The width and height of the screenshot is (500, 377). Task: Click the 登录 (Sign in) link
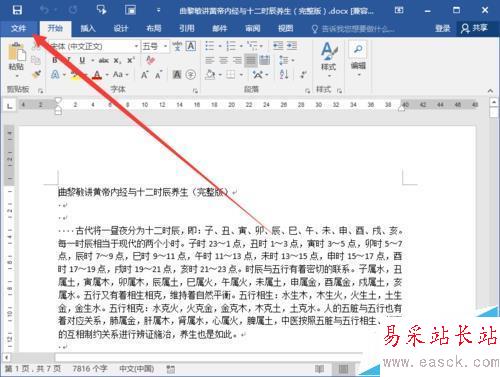click(x=442, y=29)
